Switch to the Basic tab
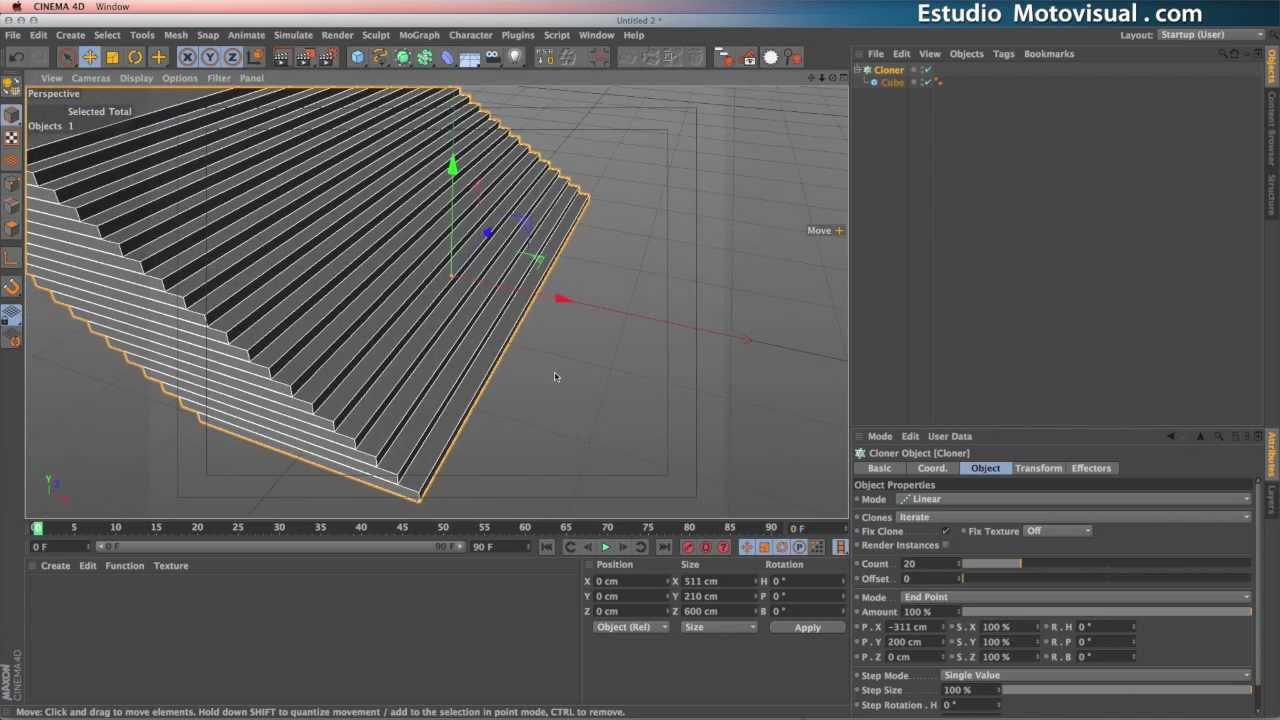The width and height of the screenshot is (1280, 720). coord(880,468)
